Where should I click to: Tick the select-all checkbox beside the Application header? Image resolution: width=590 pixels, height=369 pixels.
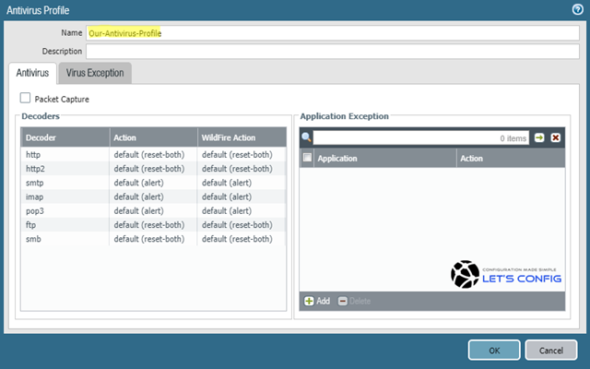tap(307, 158)
